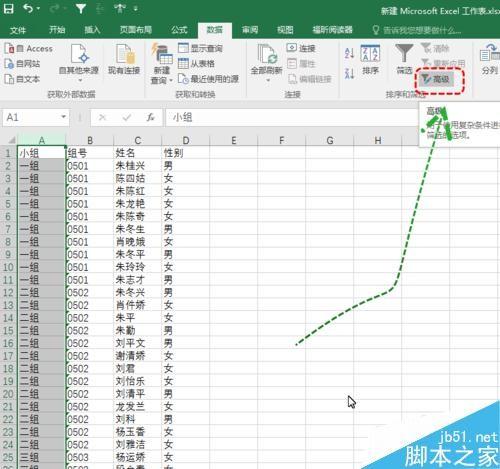The image size is (500, 469).
Task: Switch to the 公式 ribbon tab
Action: point(179,30)
